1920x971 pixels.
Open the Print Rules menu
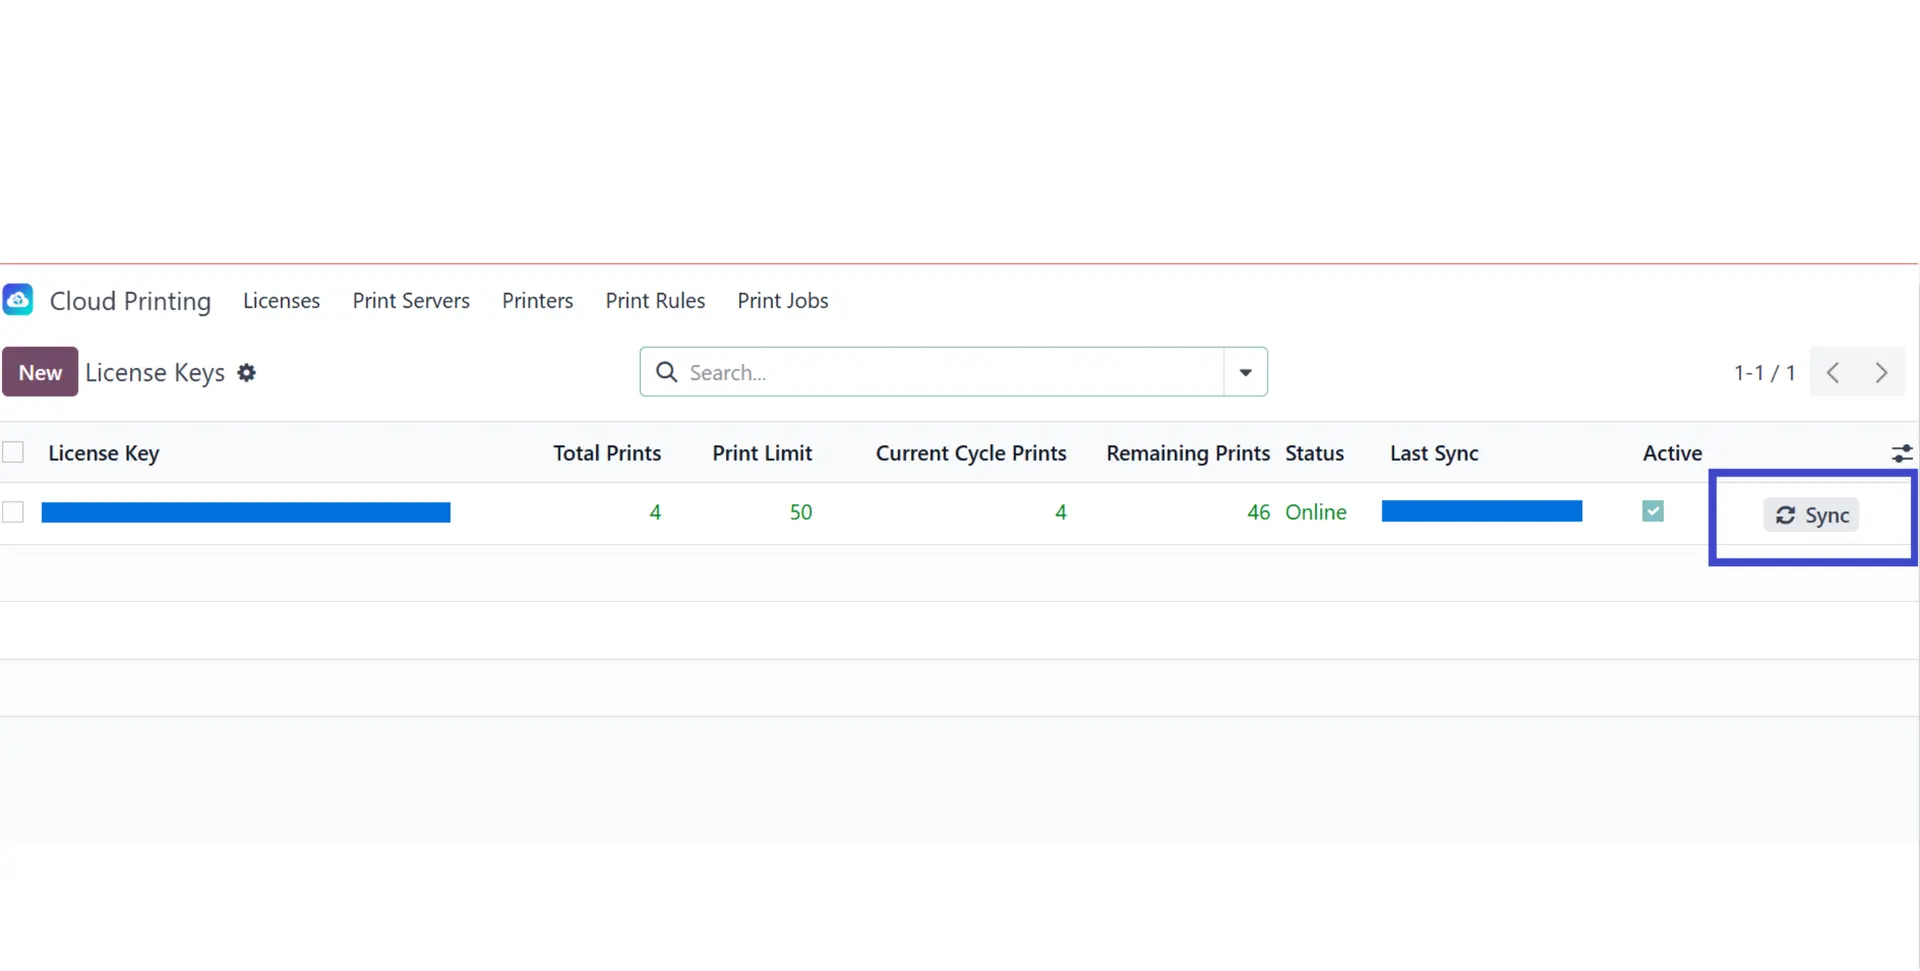pos(655,301)
